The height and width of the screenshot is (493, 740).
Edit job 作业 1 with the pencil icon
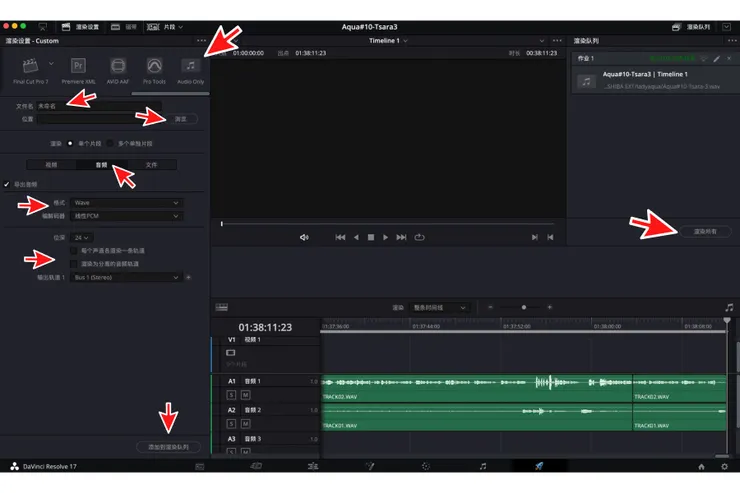click(x=717, y=58)
